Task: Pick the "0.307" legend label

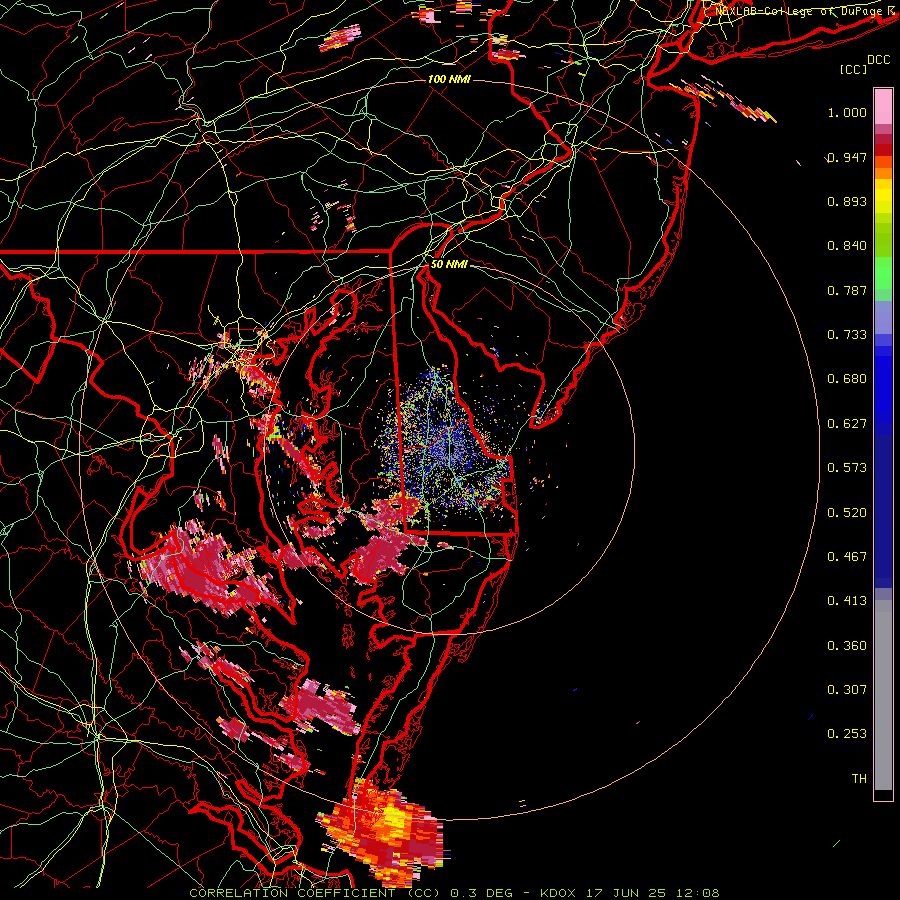Action: point(847,690)
